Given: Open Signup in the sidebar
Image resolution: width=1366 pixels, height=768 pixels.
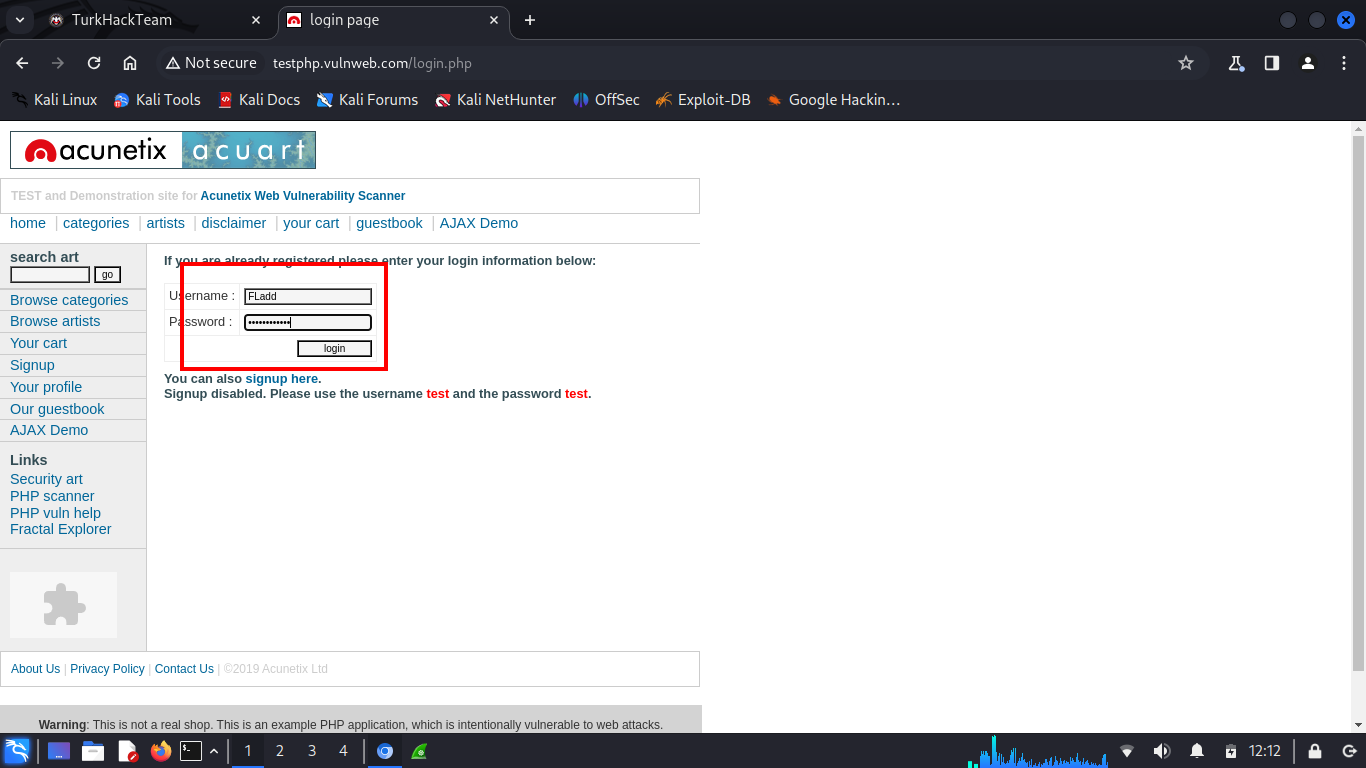Looking at the screenshot, I should click(x=32, y=365).
